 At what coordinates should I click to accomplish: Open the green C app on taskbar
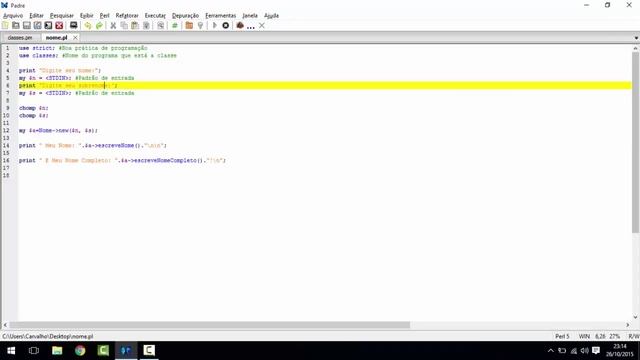pyautogui.click(x=103, y=351)
